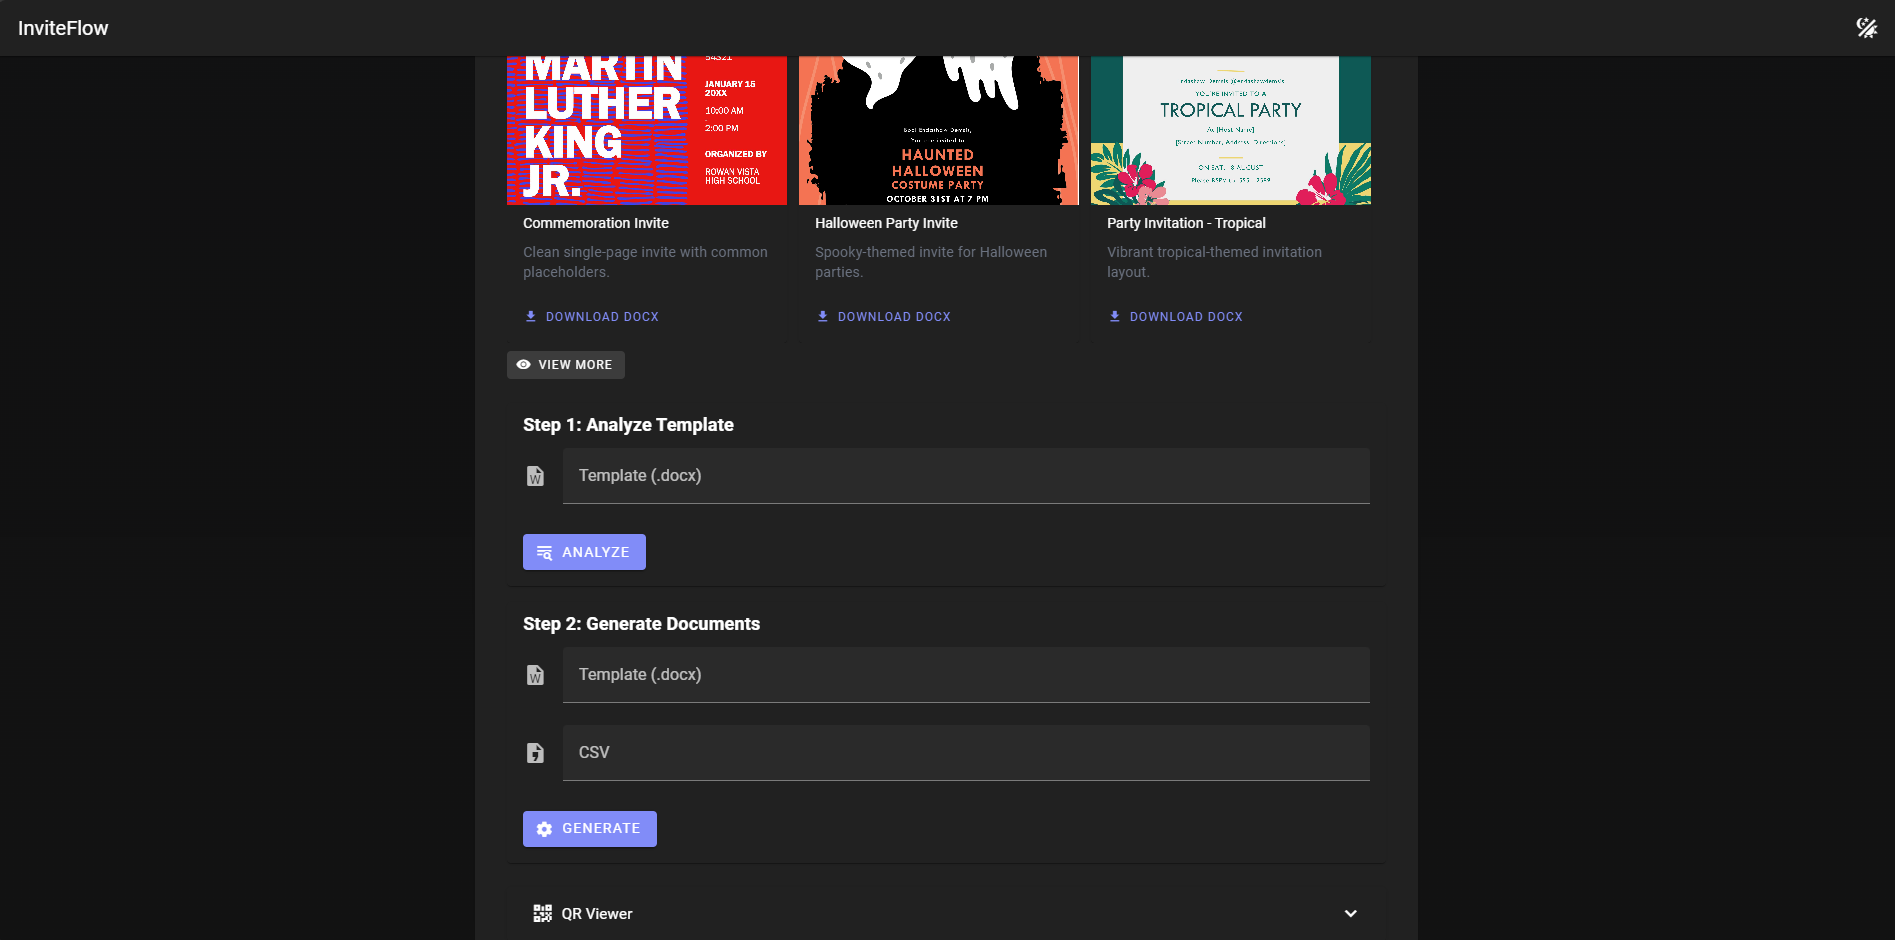Click the CSV file icon
Image resolution: width=1895 pixels, height=940 pixels.
point(535,753)
